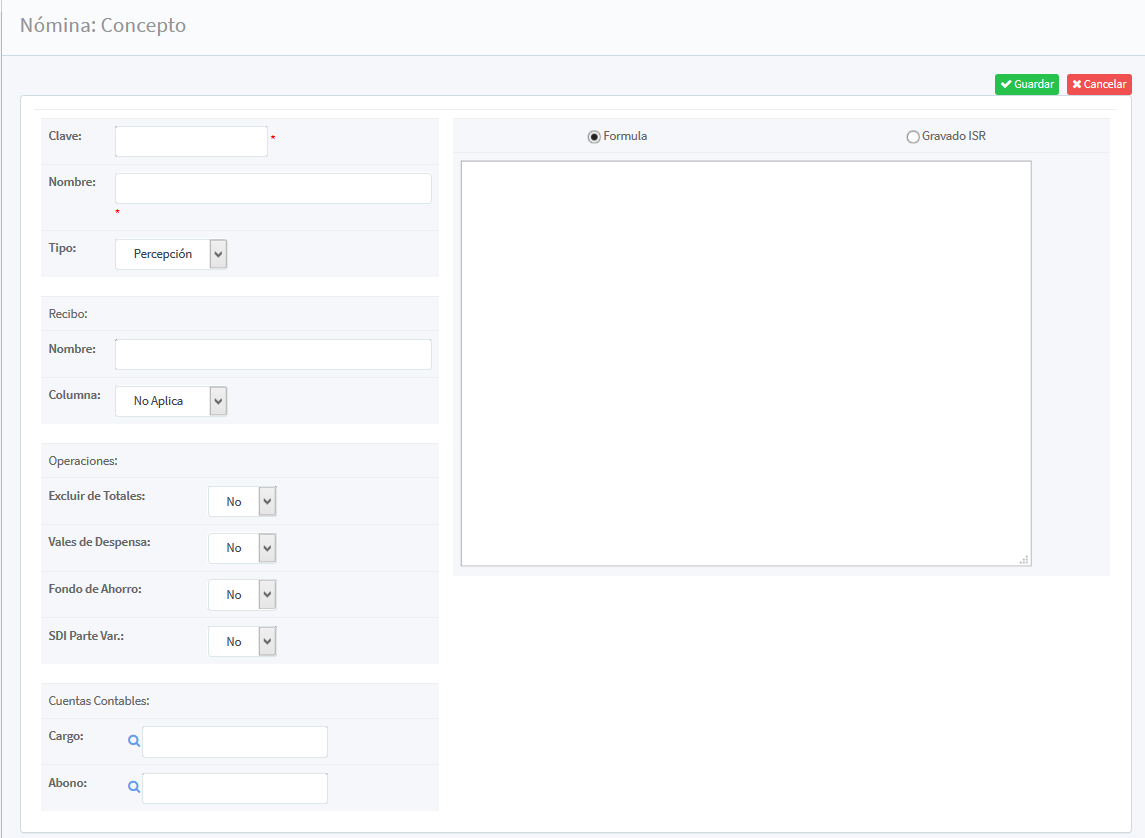
Task: Click the Abono account input box
Action: (235, 788)
